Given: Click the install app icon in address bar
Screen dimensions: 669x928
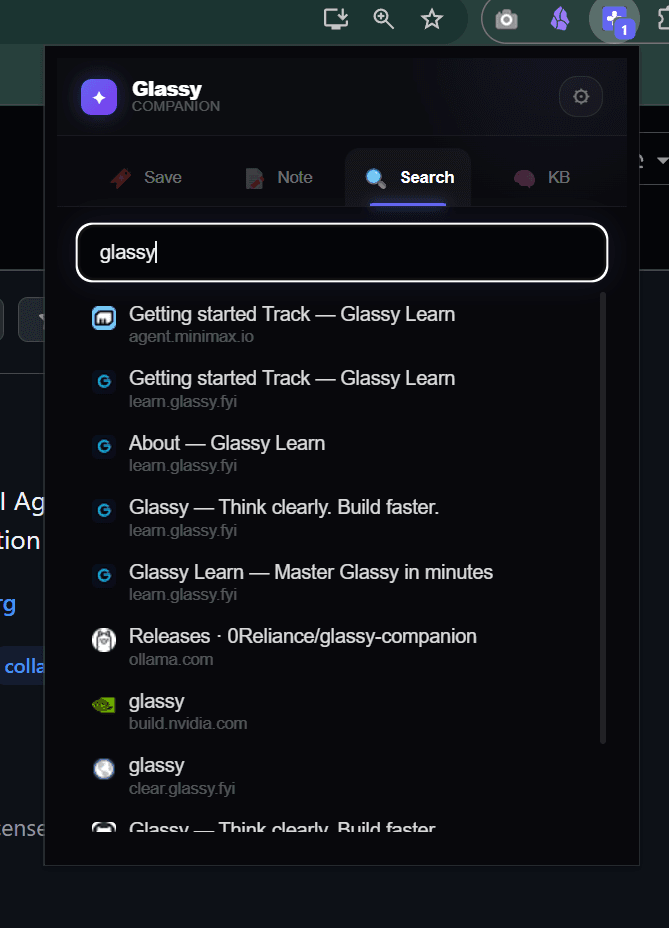Looking at the screenshot, I should click(x=336, y=19).
